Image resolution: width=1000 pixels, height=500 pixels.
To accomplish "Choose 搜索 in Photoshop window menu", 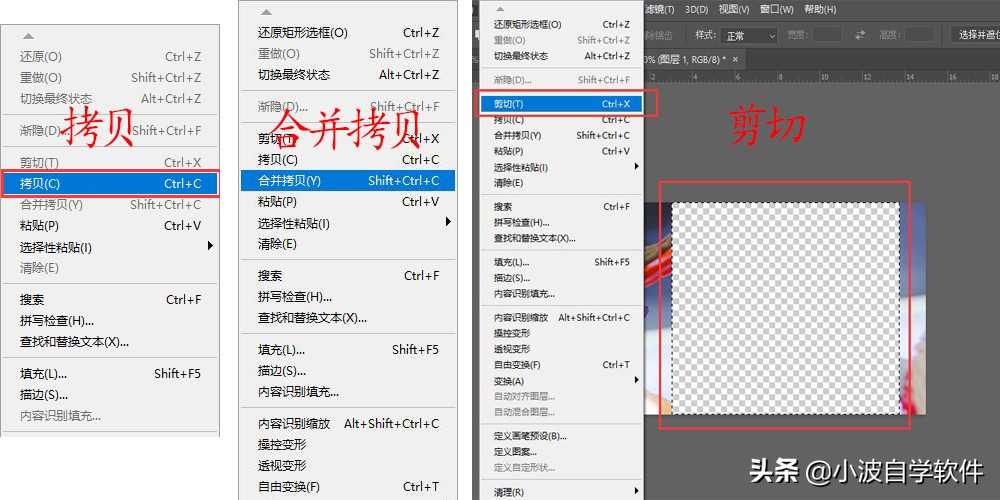I will pyautogui.click(x=561, y=207).
